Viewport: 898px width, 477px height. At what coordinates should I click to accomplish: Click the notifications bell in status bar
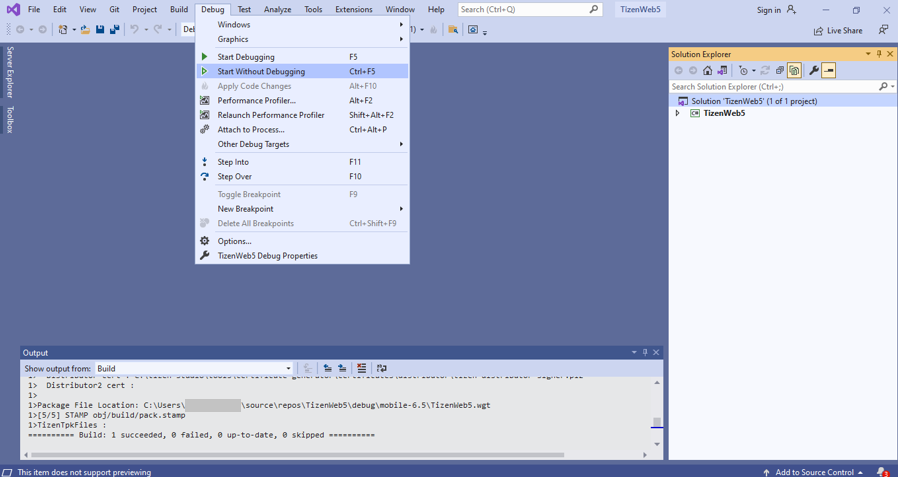pyautogui.click(x=882, y=471)
